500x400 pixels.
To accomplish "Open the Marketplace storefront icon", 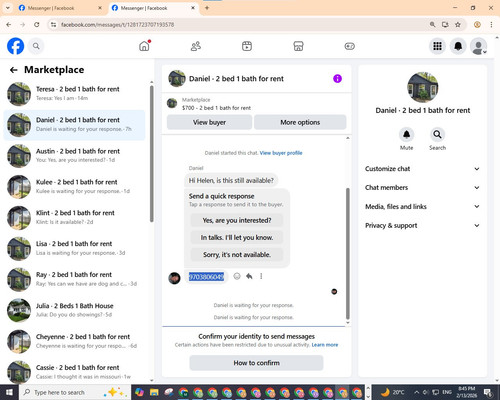I will coord(298,46).
